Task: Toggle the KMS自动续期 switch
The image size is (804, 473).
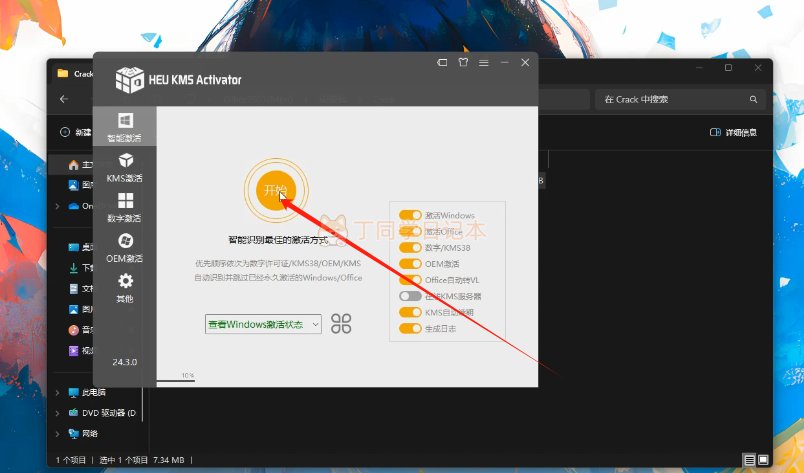Action: pyautogui.click(x=410, y=312)
